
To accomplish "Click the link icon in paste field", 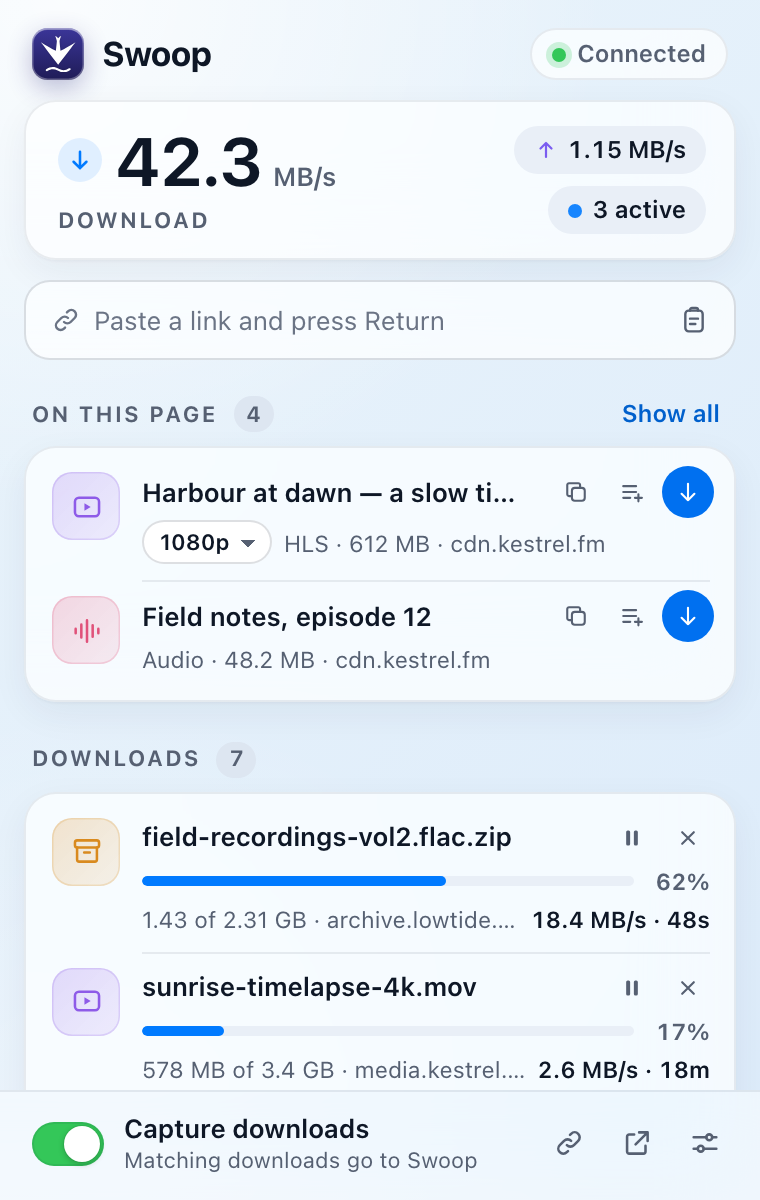I will [x=66, y=321].
